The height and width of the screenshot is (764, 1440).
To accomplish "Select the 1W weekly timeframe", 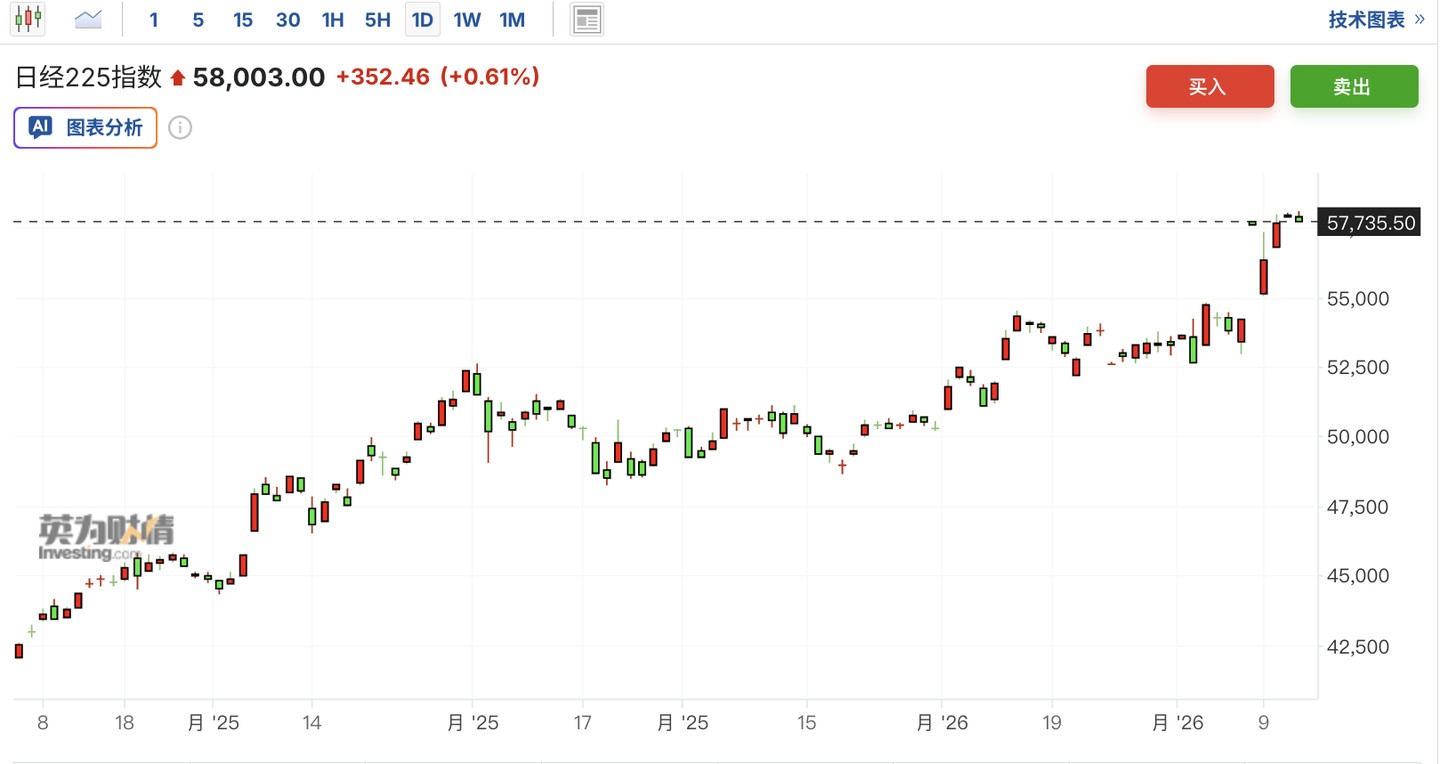I will pos(467,20).
